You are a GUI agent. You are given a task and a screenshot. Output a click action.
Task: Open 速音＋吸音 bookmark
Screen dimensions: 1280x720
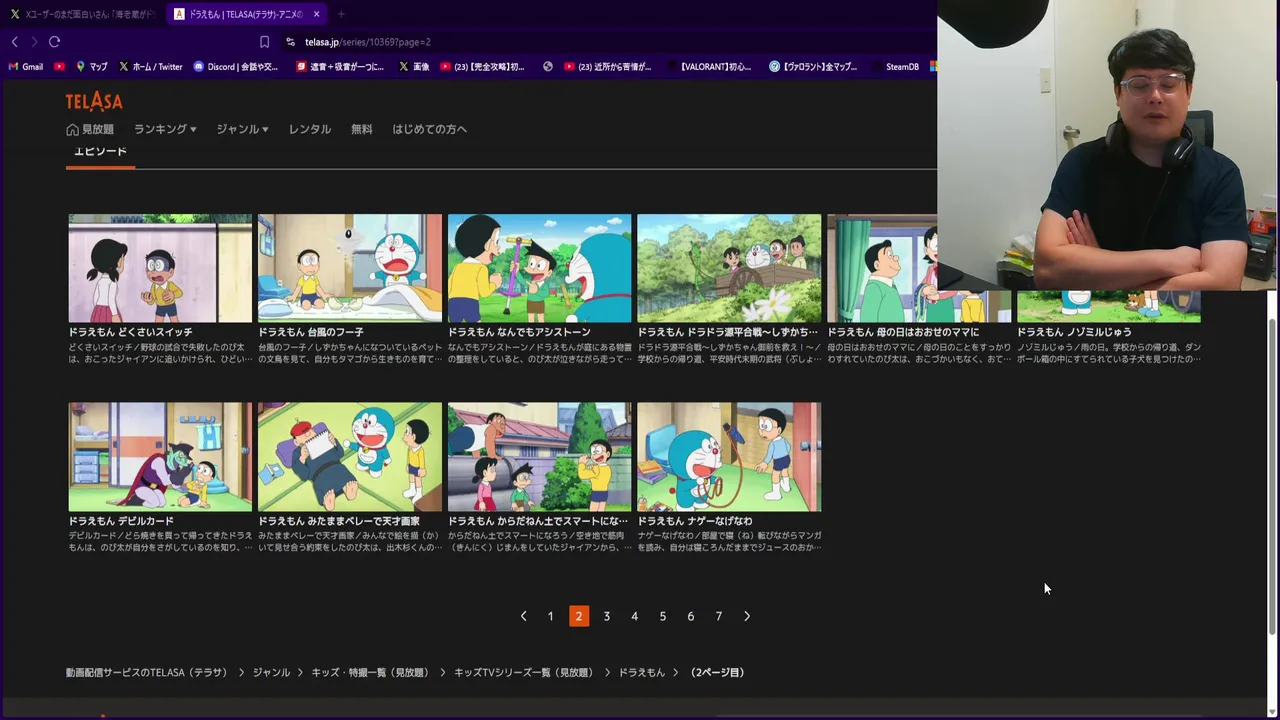pyautogui.click(x=340, y=67)
